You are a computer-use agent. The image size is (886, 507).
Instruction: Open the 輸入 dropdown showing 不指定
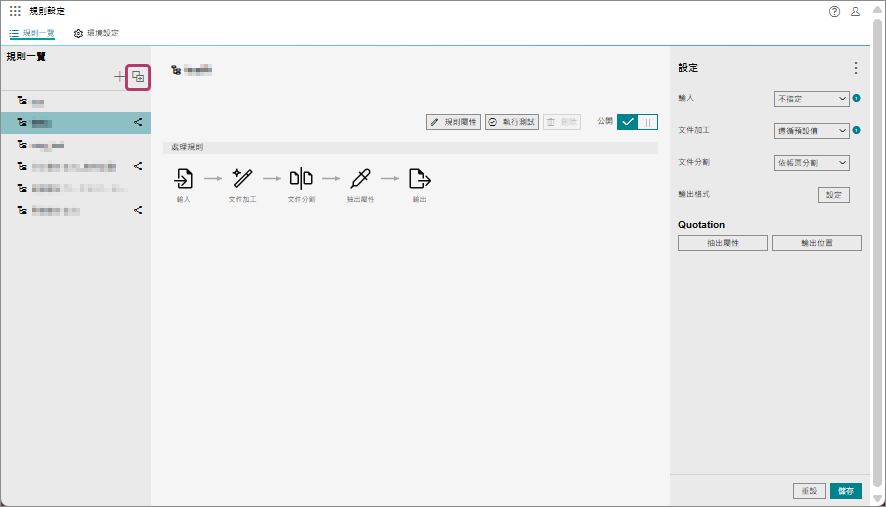tap(811, 99)
